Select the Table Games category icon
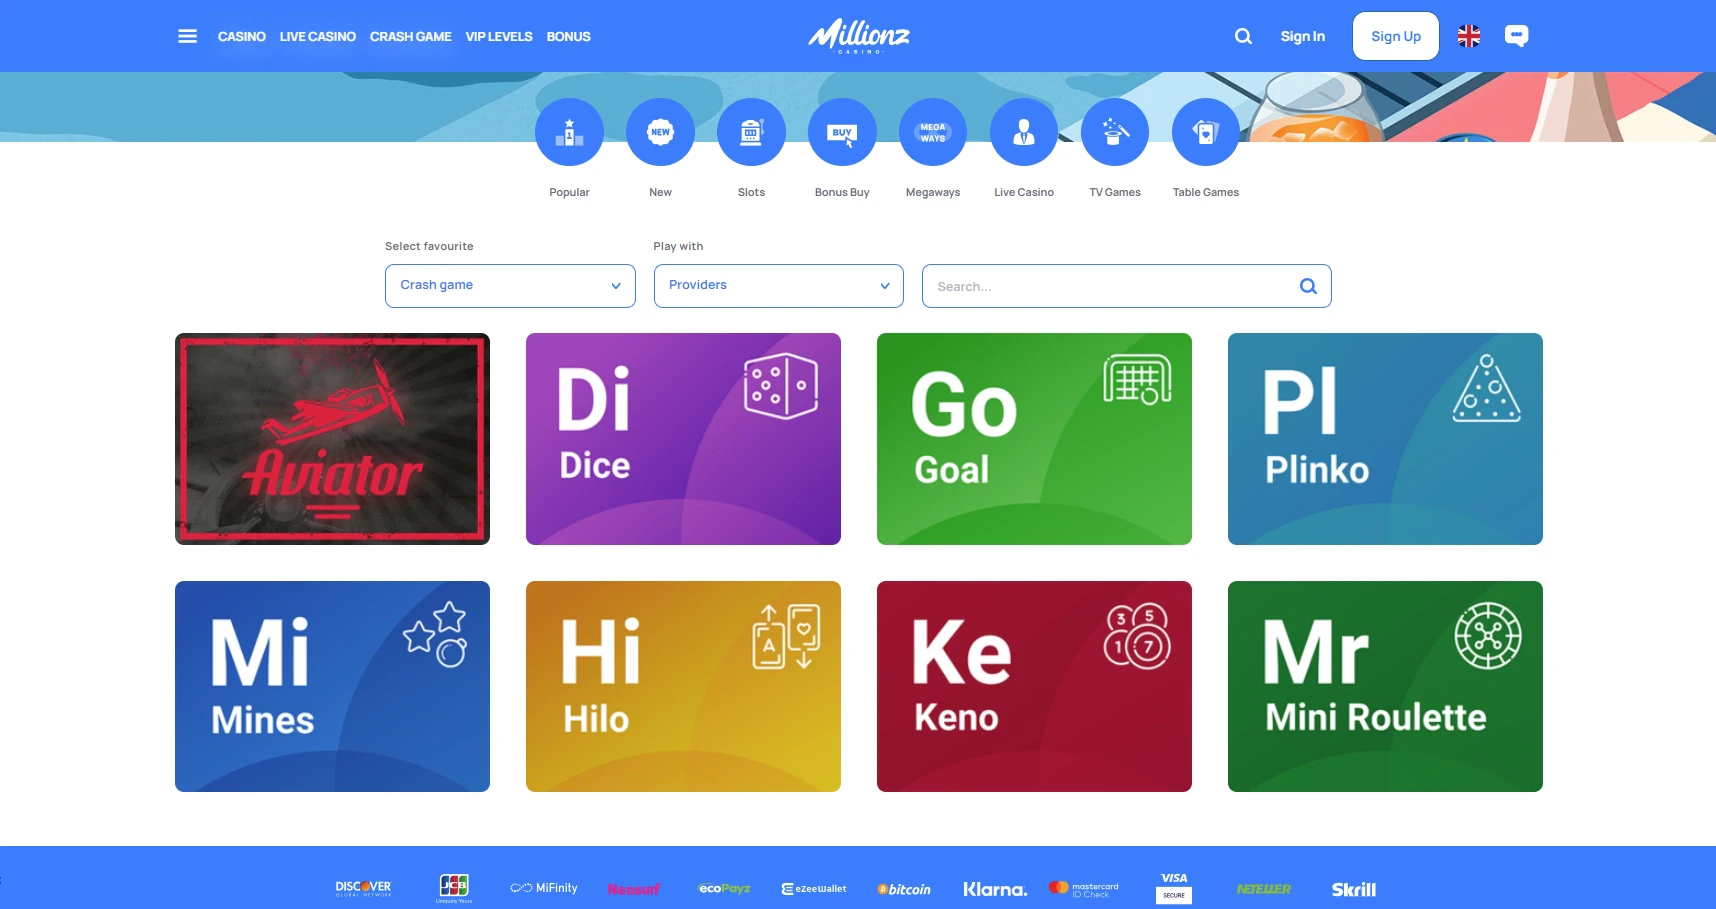1716x909 pixels. (x=1206, y=132)
